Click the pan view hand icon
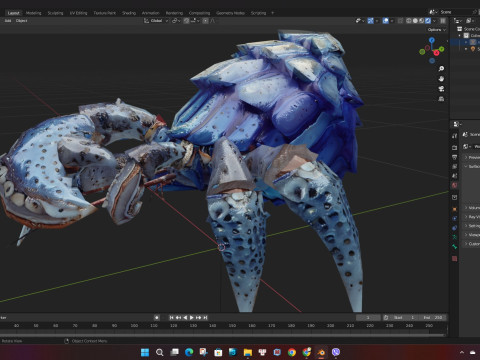The width and height of the screenshot is (480, 360). tap(441, 79)
